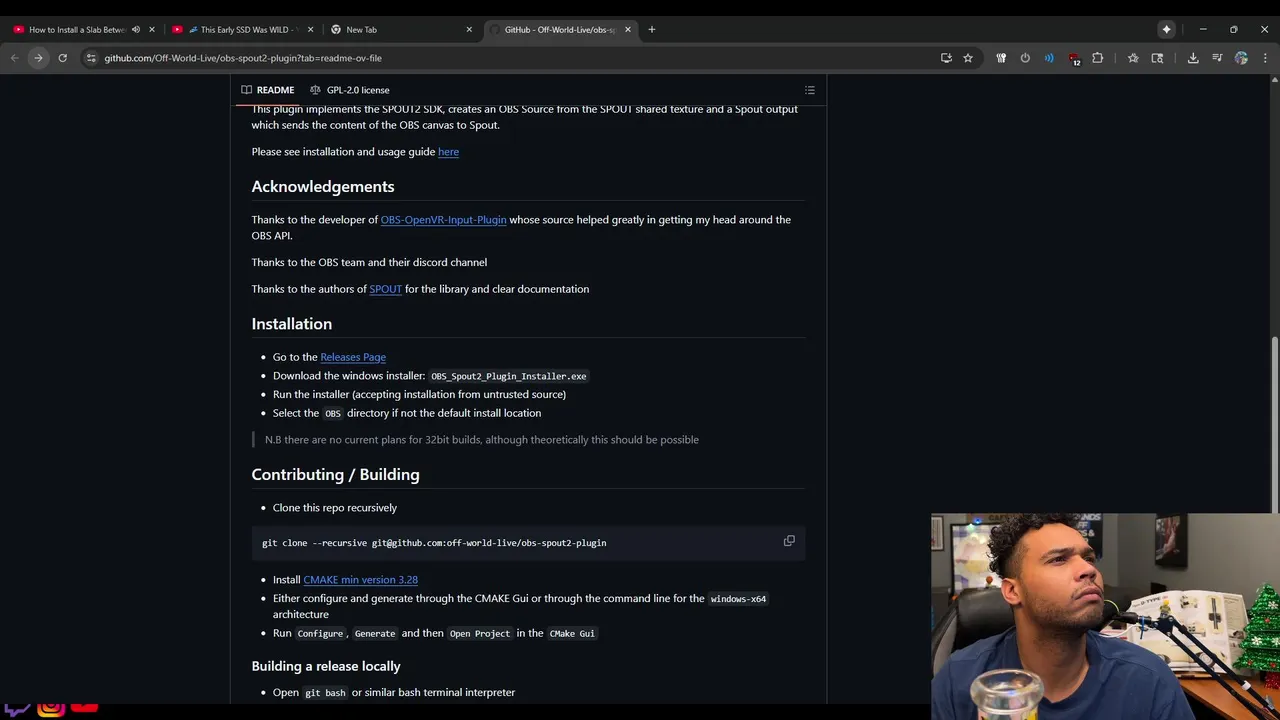The width and height of the screenshot is (1280, 720).
Task: Open the bookmarks star-list icon
Action: (x=1133, y=58)
